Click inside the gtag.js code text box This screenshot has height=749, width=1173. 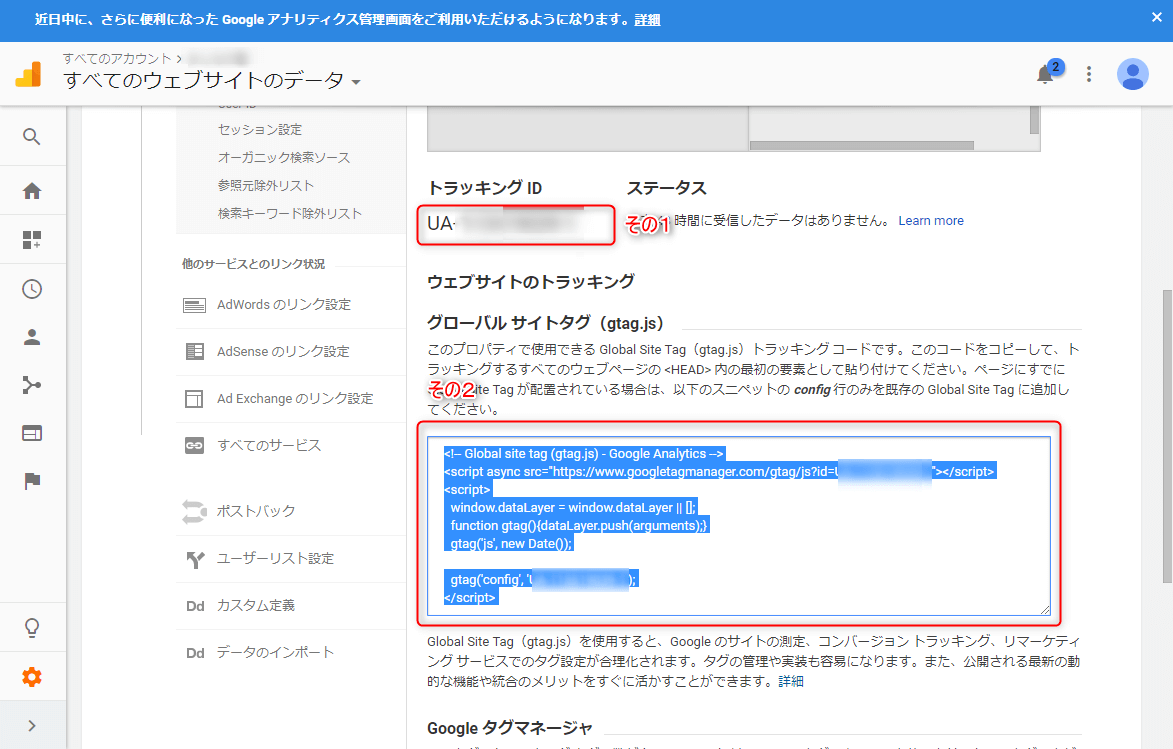(x=738, y=525)
